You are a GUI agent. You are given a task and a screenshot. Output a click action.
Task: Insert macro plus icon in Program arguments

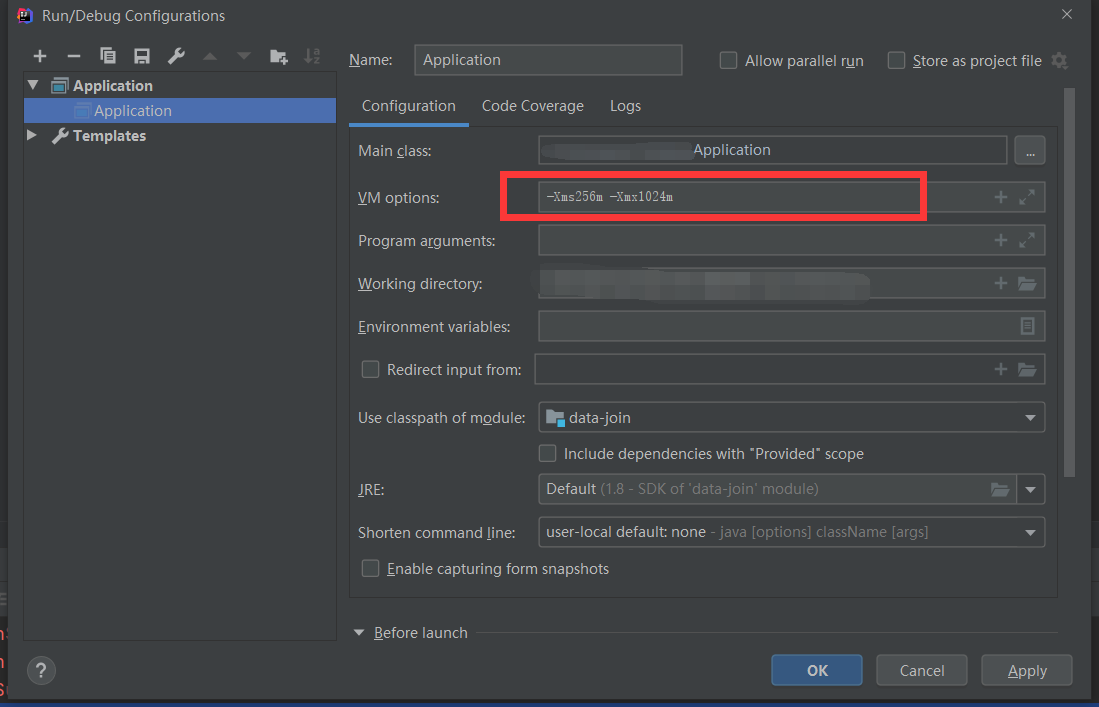pos(1001,240)
